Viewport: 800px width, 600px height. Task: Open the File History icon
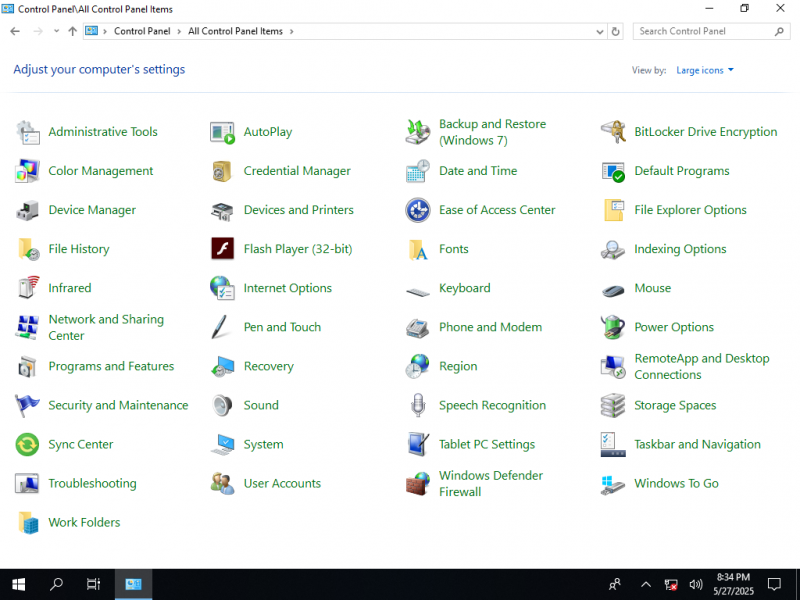click(28, 249)
